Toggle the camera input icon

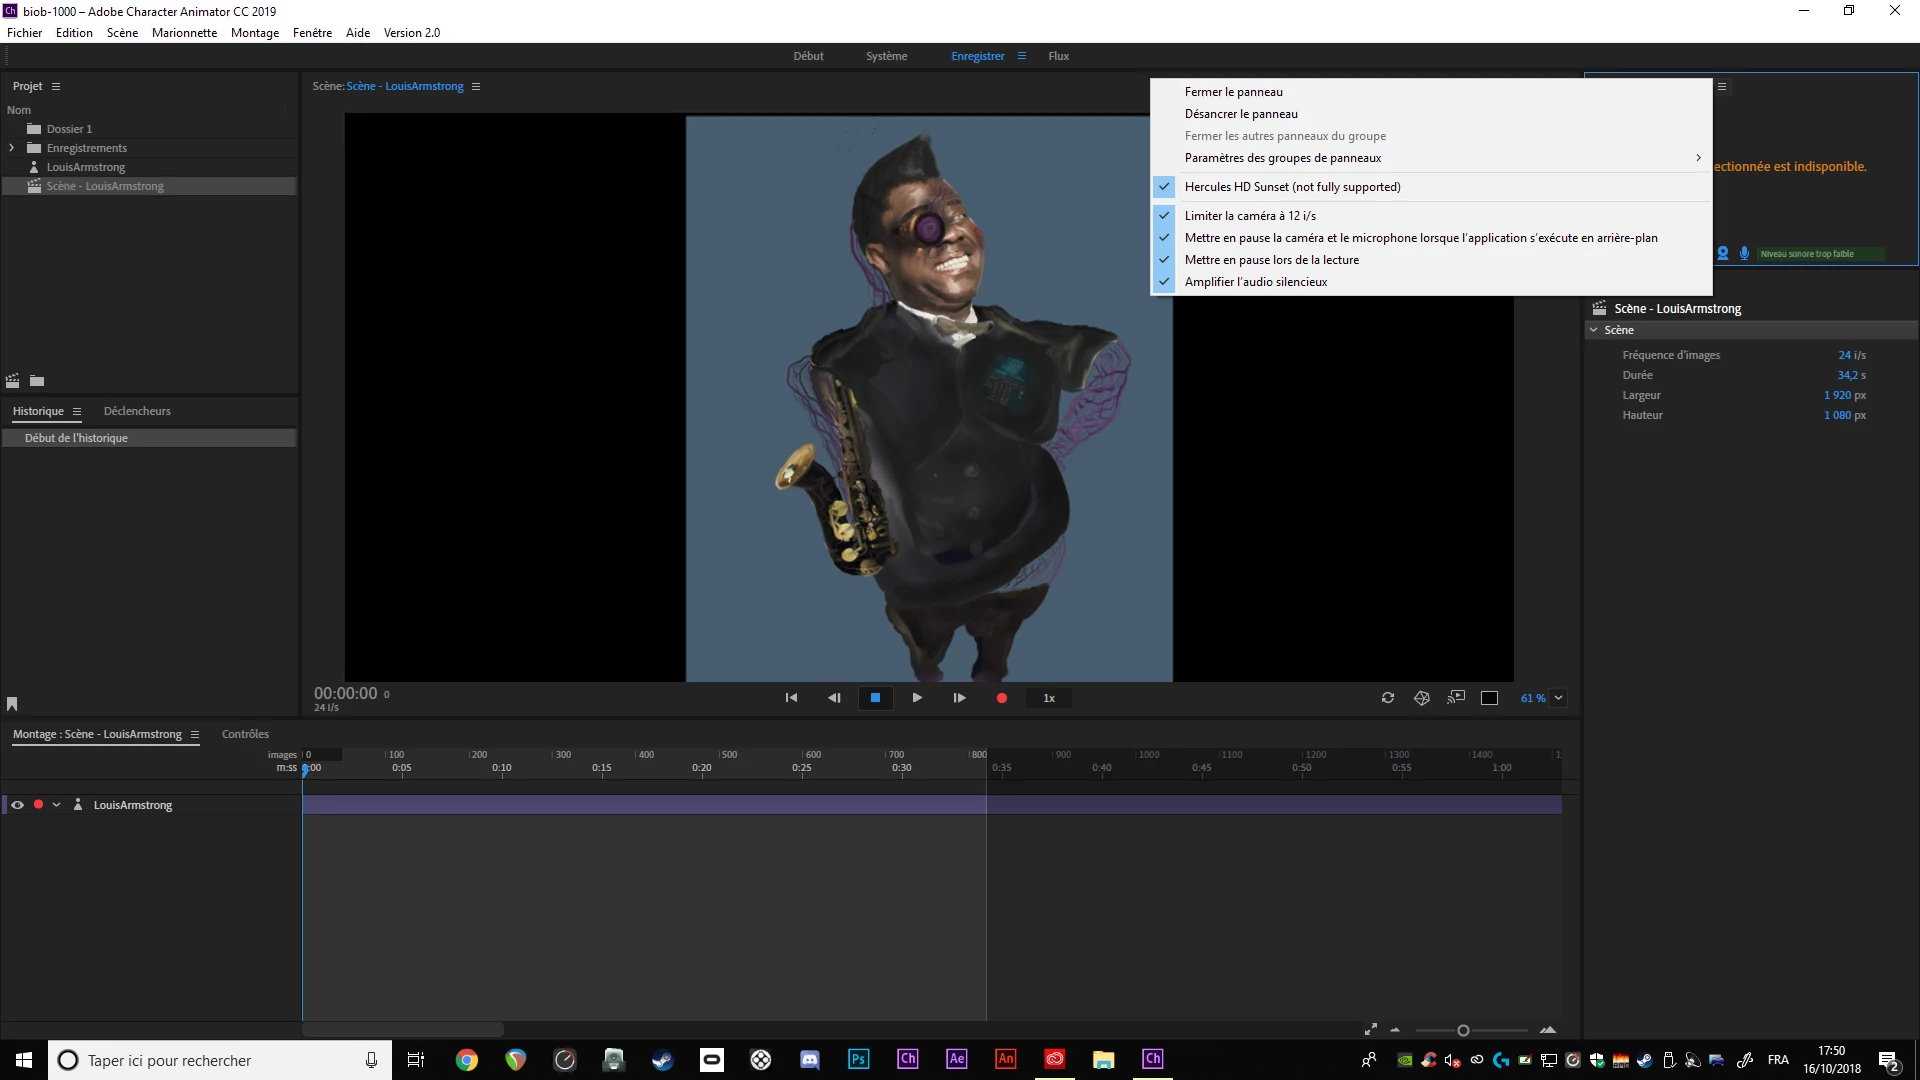coord(1723,254)
